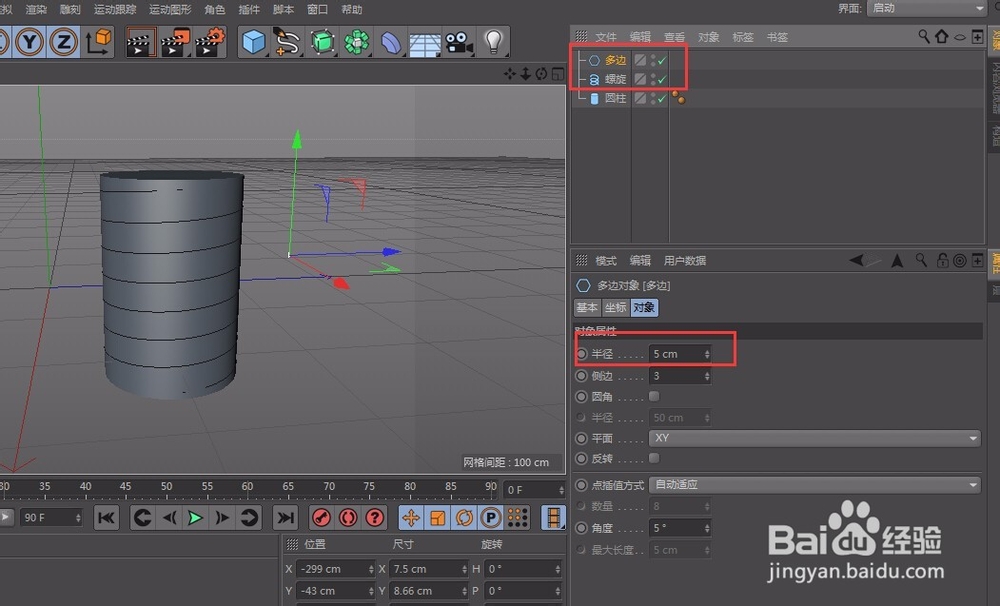The width and height of the screenshot is (1000, 606).
Task: Click the 半径 5 cm input field
Action: (677, 354)
